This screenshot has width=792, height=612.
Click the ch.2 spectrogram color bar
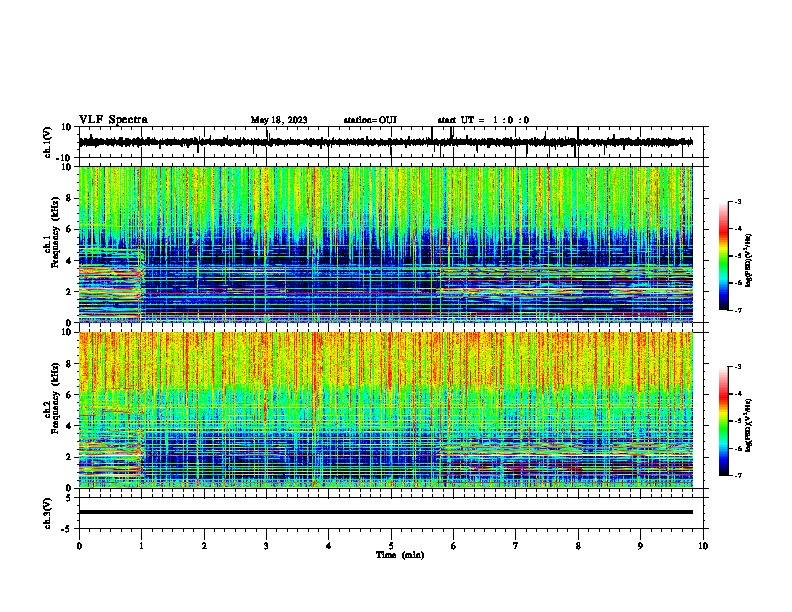click(x=724, y=421)
